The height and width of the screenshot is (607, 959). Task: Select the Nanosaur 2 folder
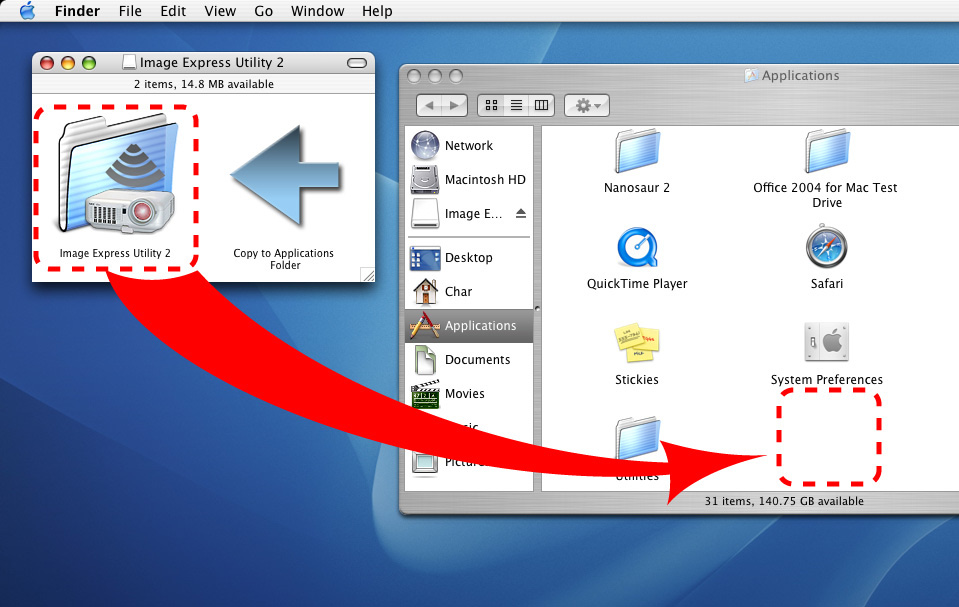(637, 151)
